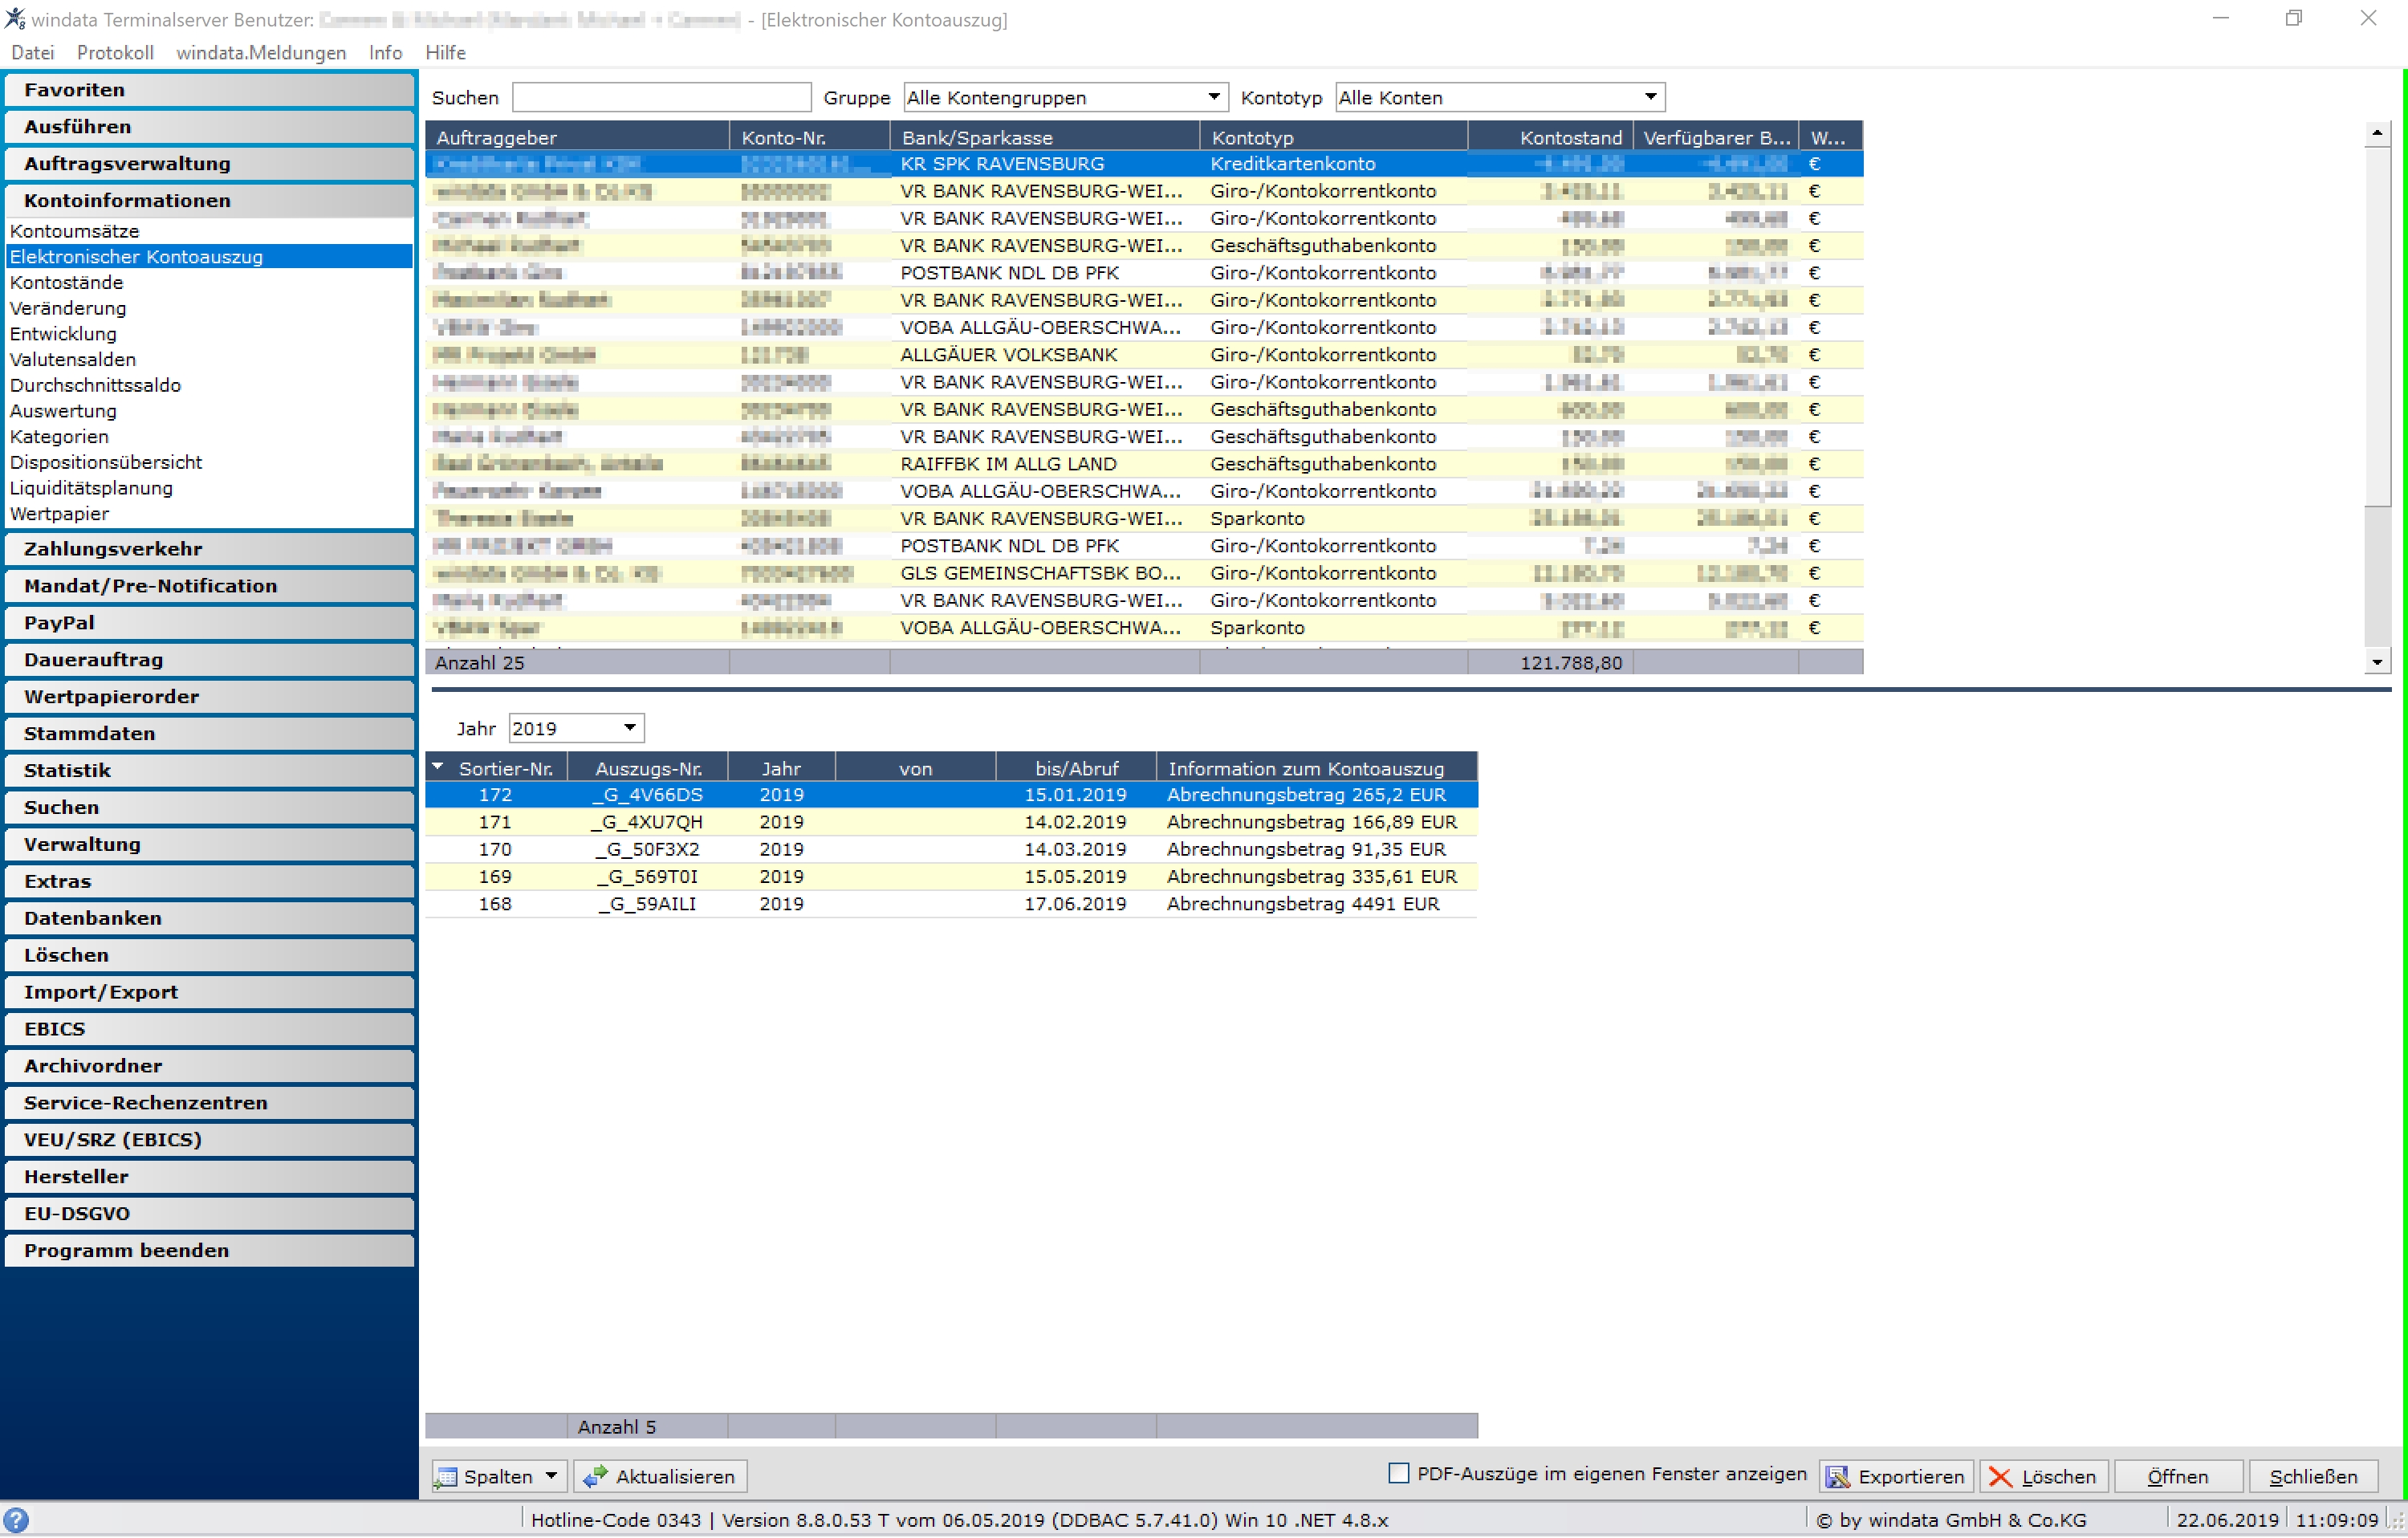The width and height of the screenshot is (2408, 1538).
Task: Click the bis/Abruf column header
Action: point(1076,768)
